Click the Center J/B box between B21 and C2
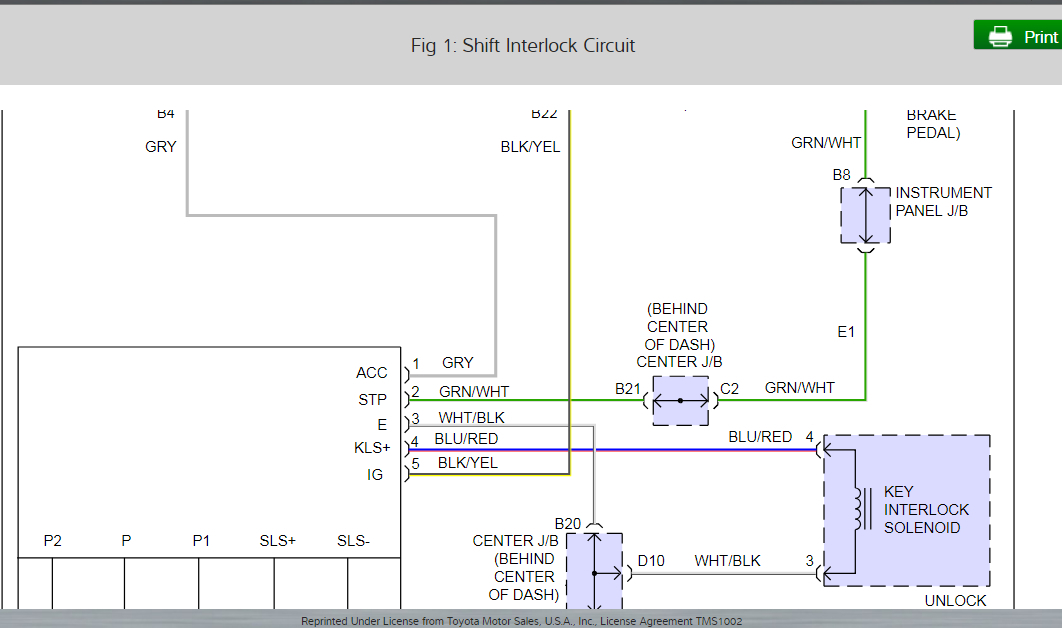The height and width of the screenshot is (628, 1062). (x=680, y=400)
